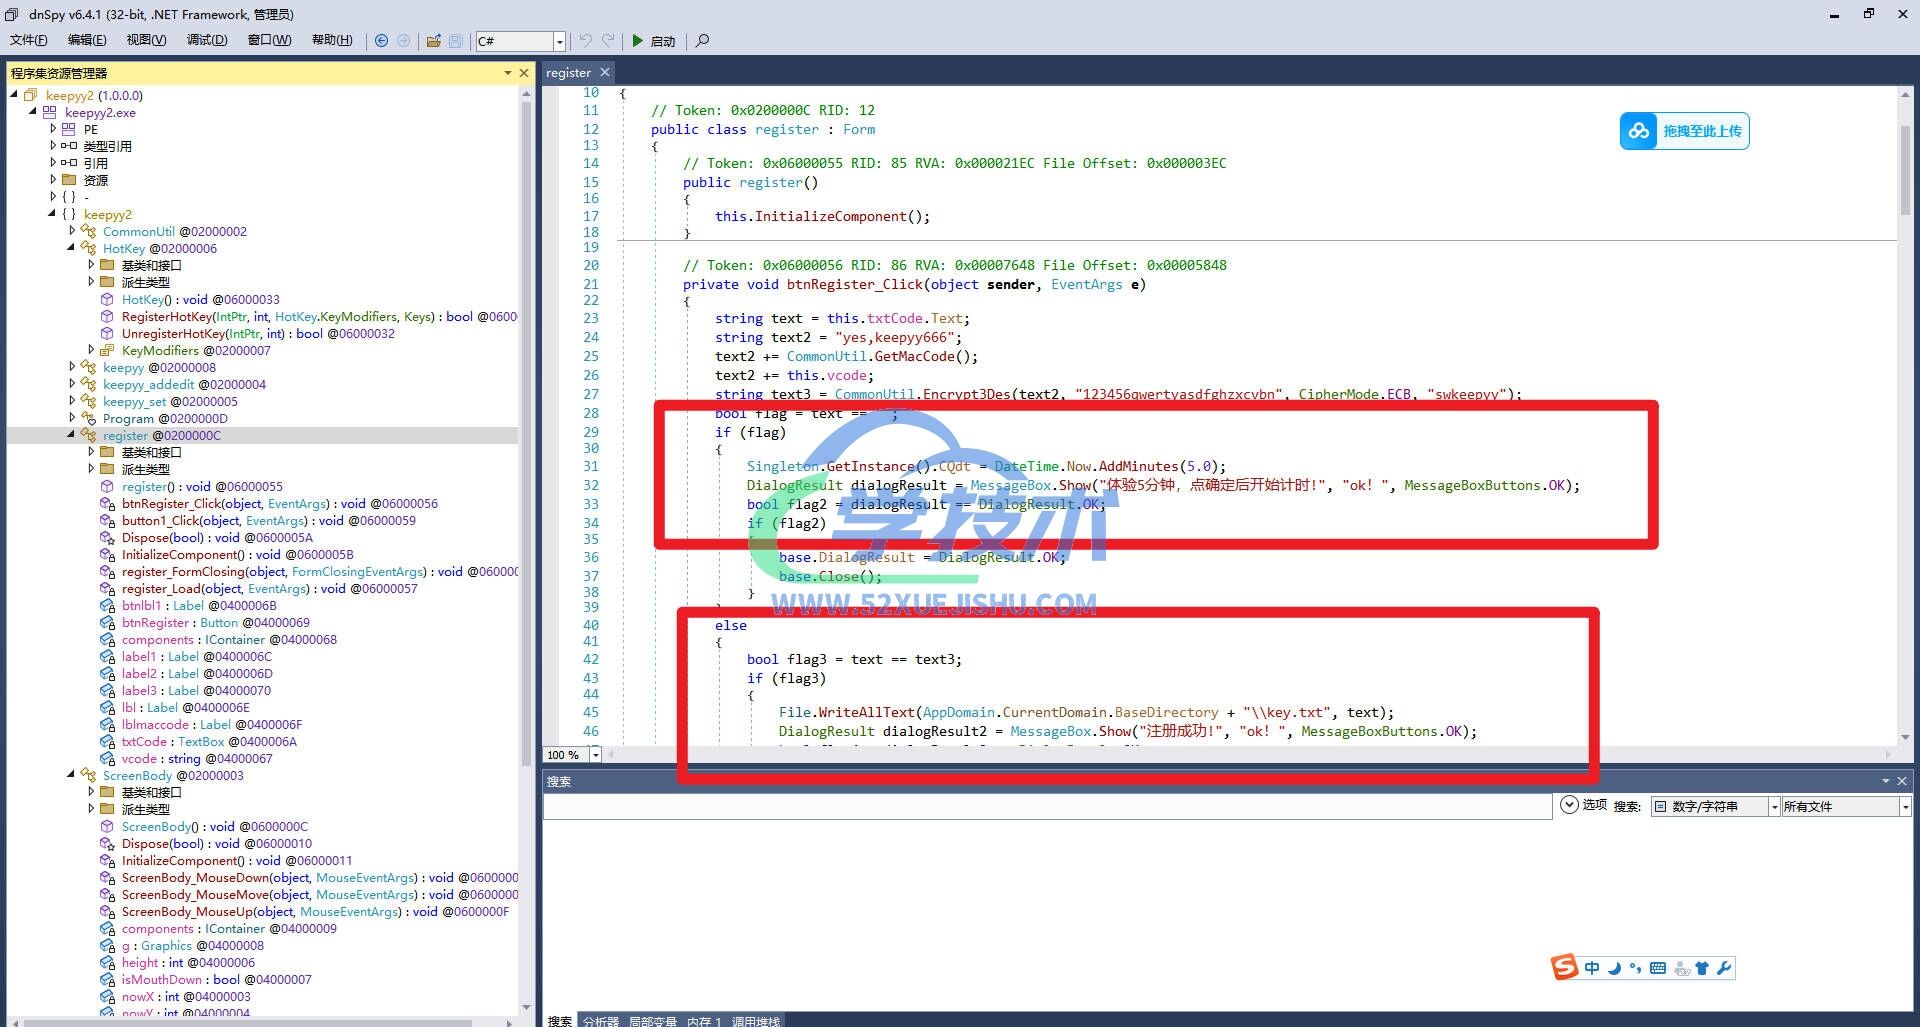Expand the PE node
Image resolution: width=1920 pixels, height=1027 pixels.
[x=53, y=129]
